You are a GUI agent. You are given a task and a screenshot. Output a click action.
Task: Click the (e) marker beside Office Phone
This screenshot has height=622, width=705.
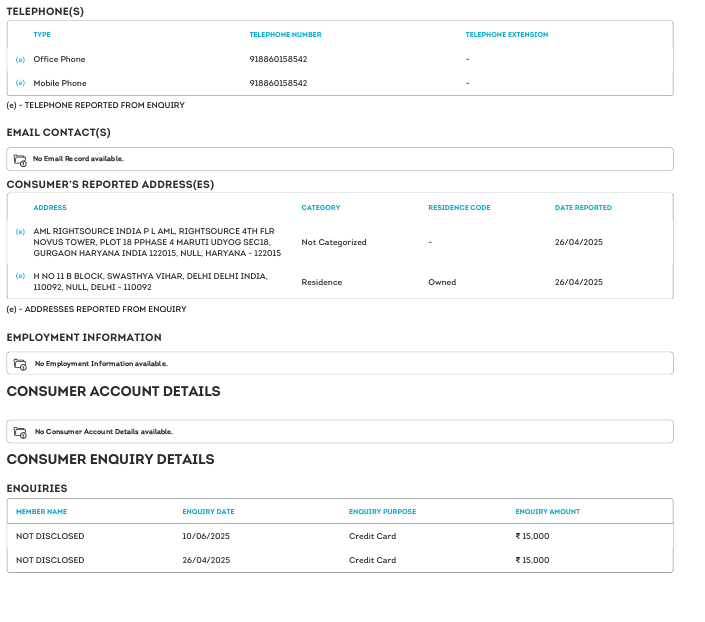point(20,60)
